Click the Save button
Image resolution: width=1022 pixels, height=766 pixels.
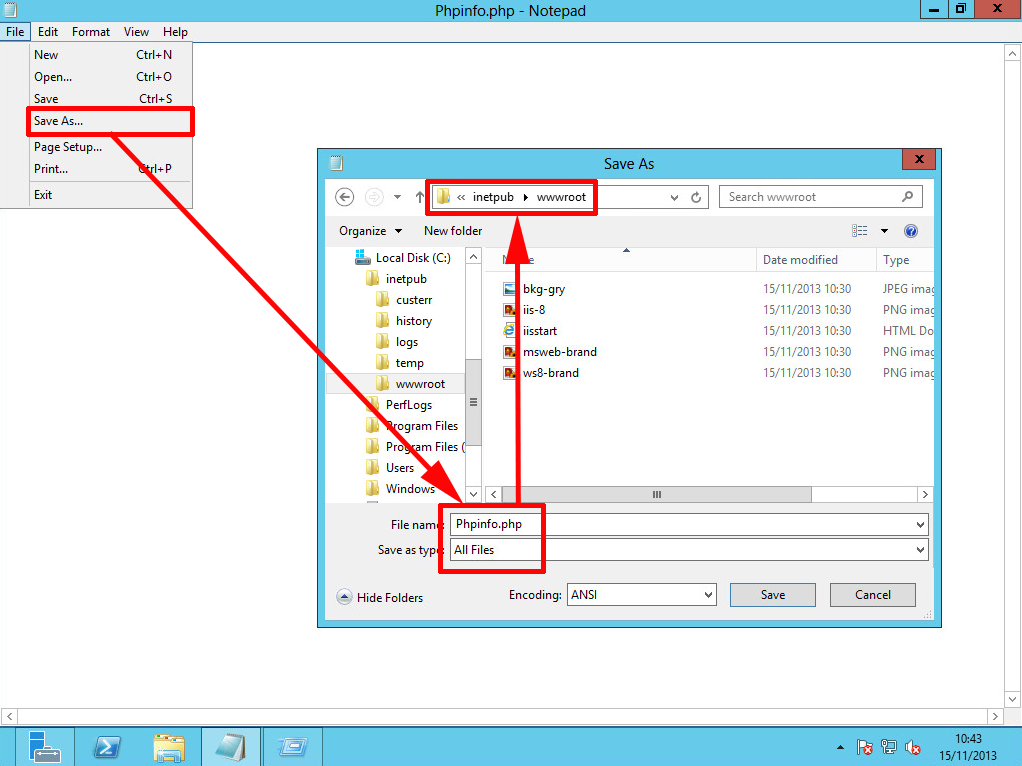coord(772,595)
